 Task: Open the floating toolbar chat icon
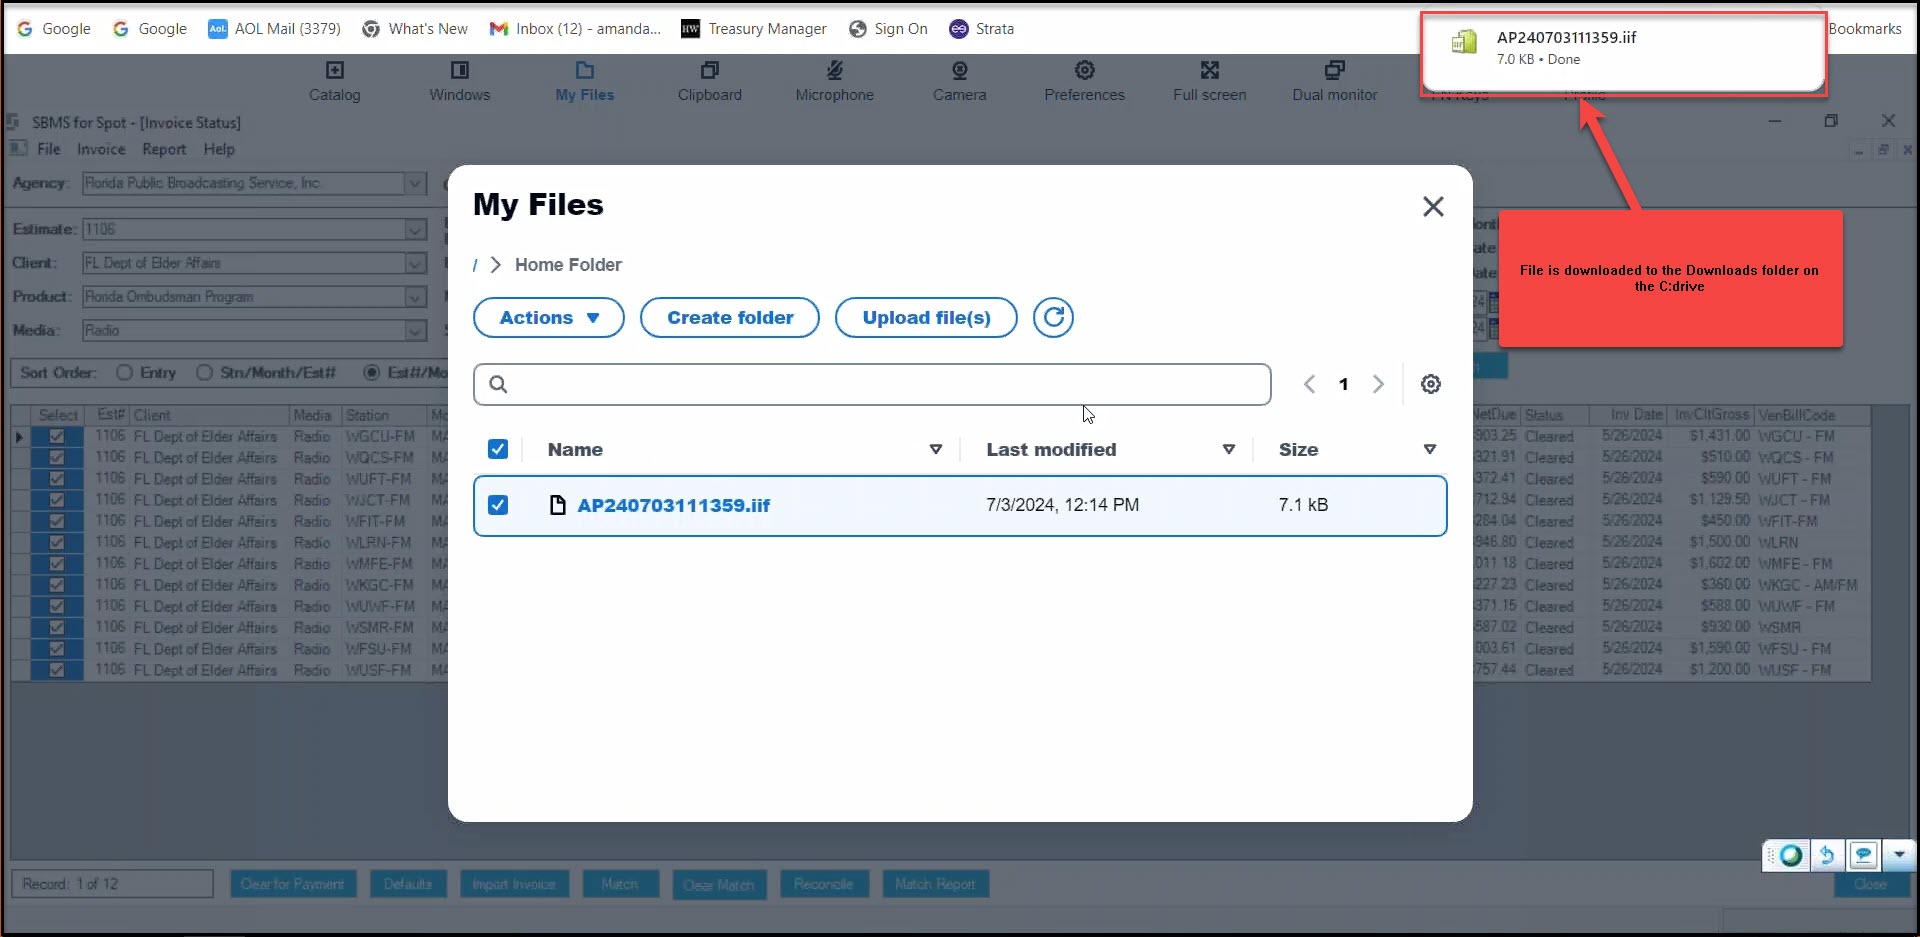click(1863, 855)
